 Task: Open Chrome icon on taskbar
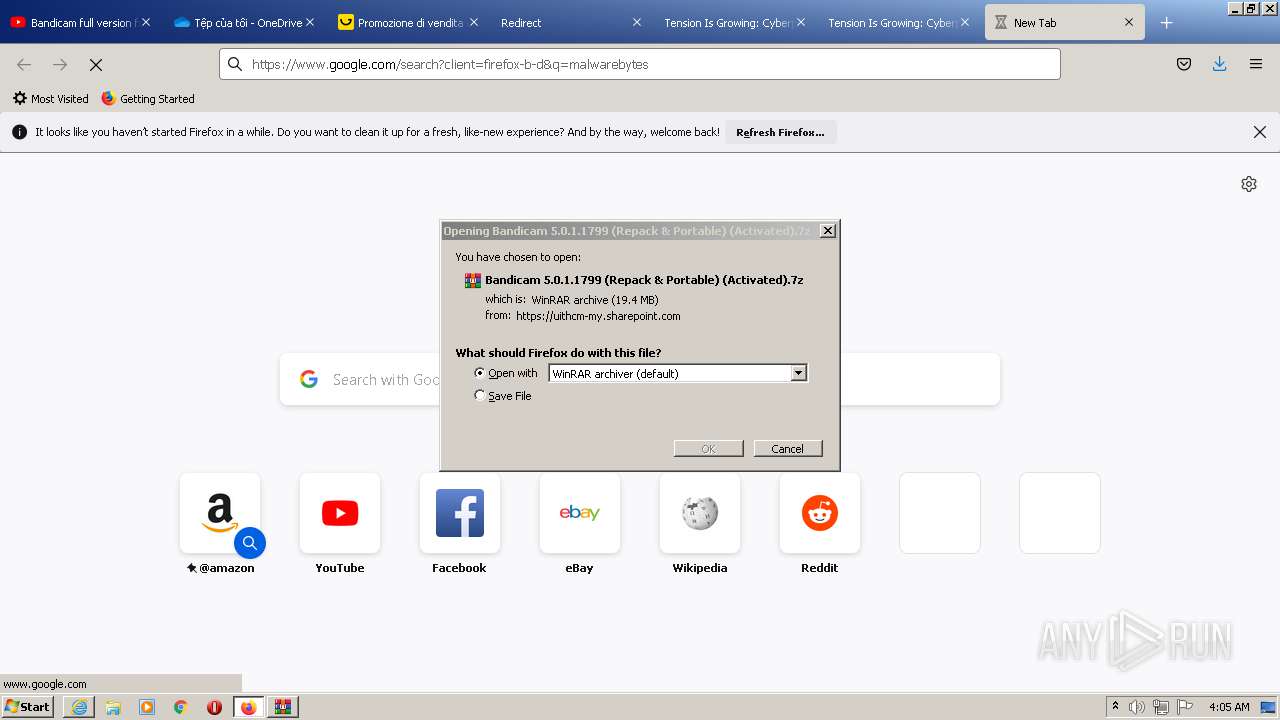(x=181, y=707)
